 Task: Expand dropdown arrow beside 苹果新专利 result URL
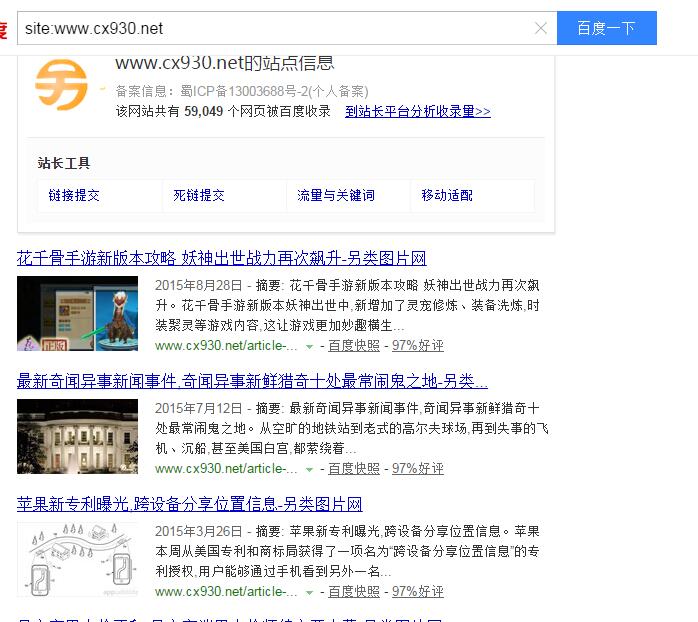click(x=309, y=592)
